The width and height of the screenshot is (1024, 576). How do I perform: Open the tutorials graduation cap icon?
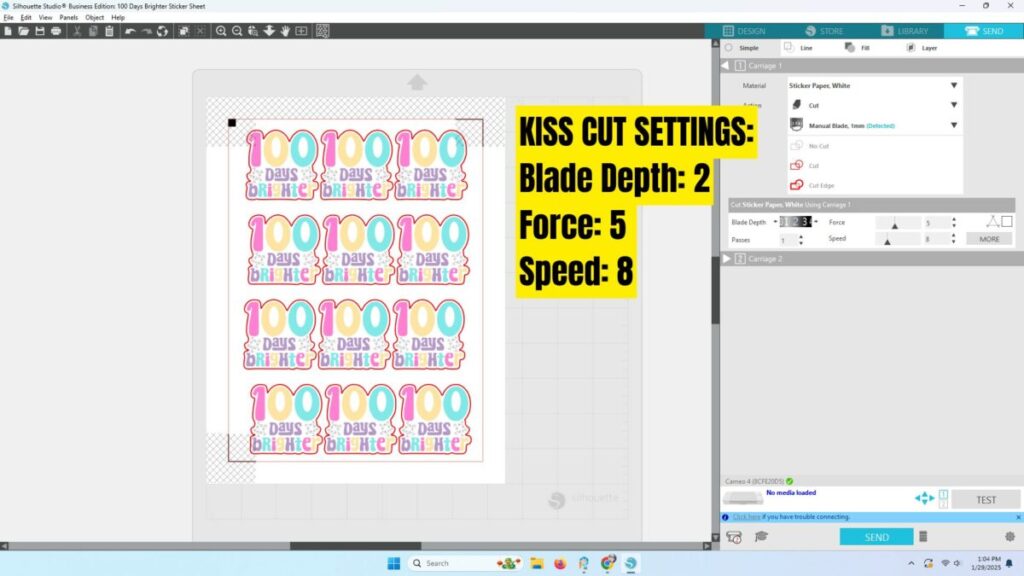761,536
